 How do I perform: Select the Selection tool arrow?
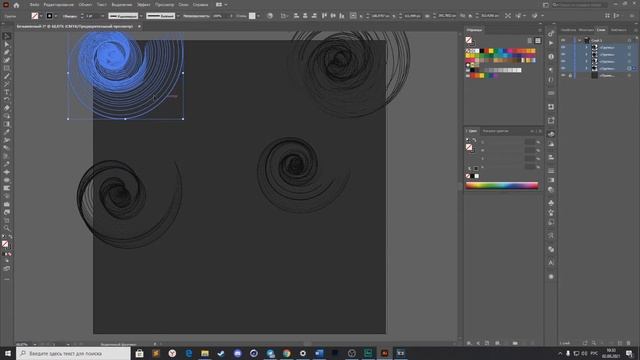7,36
